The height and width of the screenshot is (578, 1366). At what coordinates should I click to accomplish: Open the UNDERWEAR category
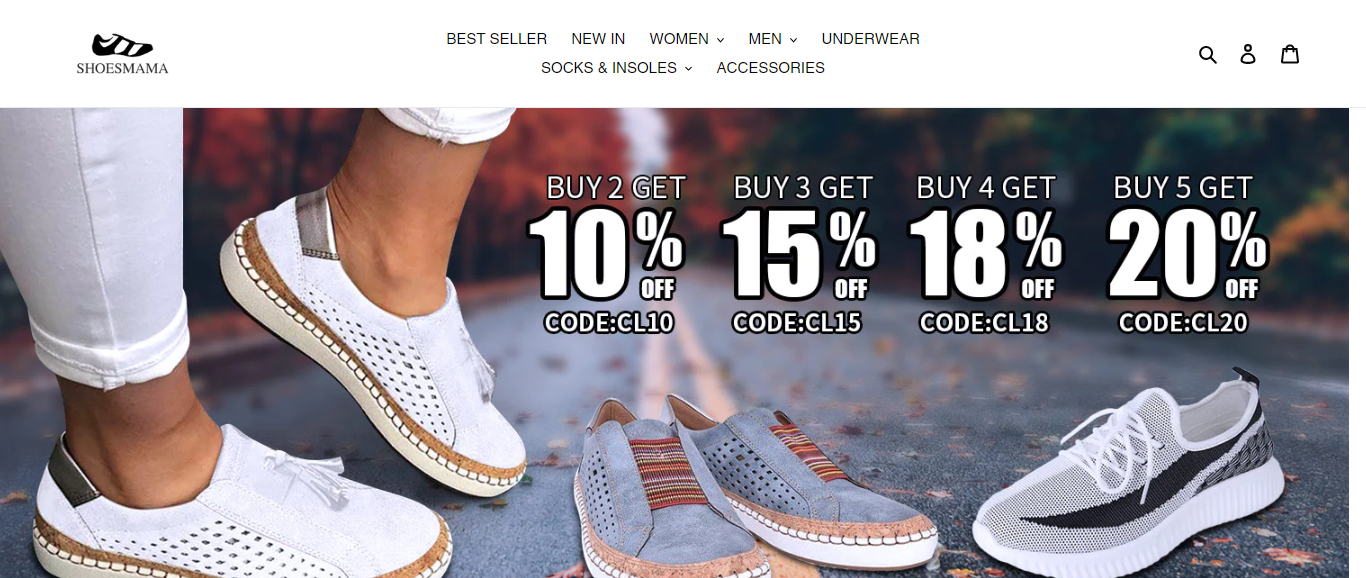(x=870, y=39)
